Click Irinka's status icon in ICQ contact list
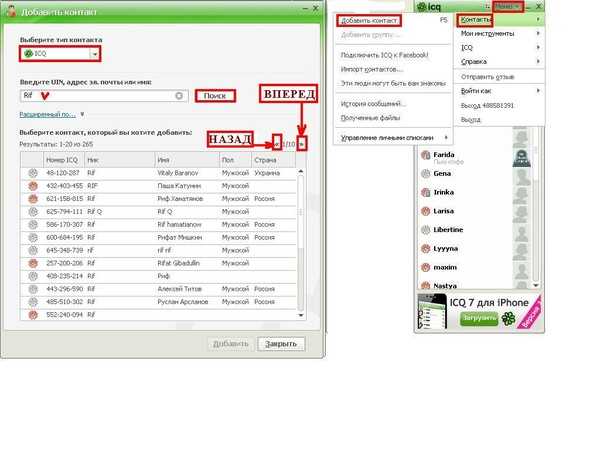This screenshot has width=600, height=450. (426, 192)
